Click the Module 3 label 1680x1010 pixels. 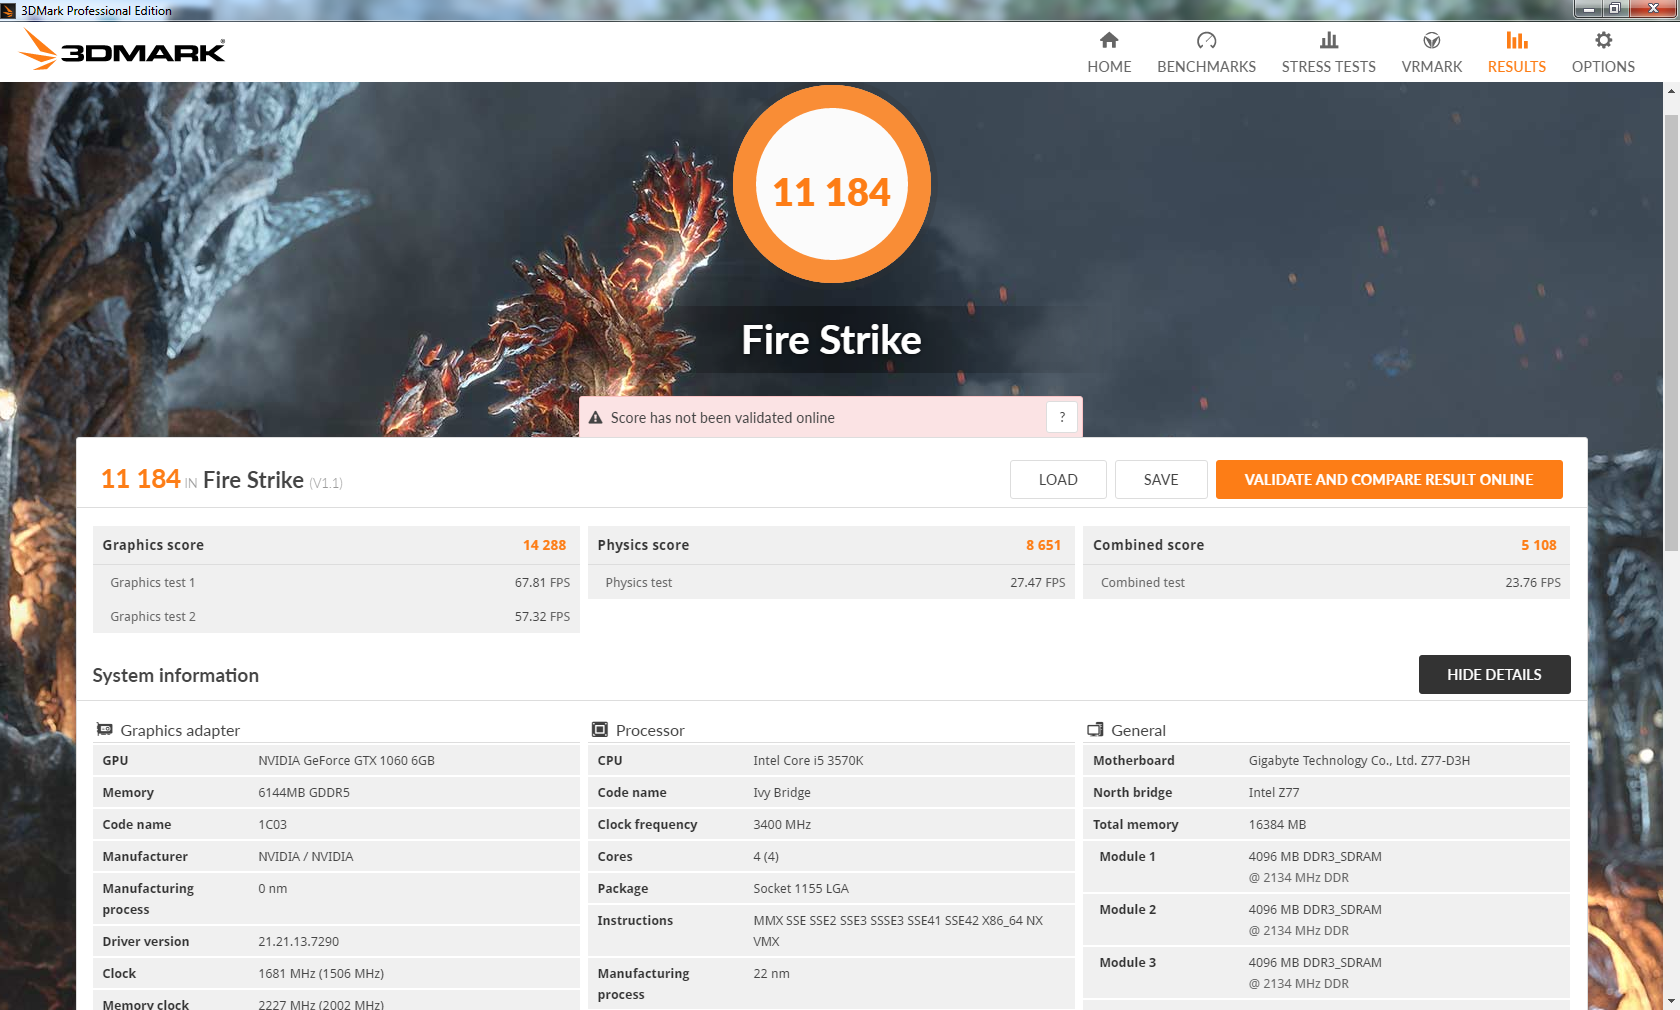coord(1127,962)
